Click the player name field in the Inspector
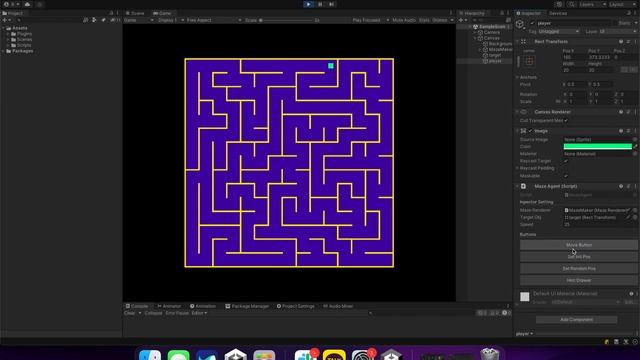This screenshot has width=640, height=360. point(573,23)
